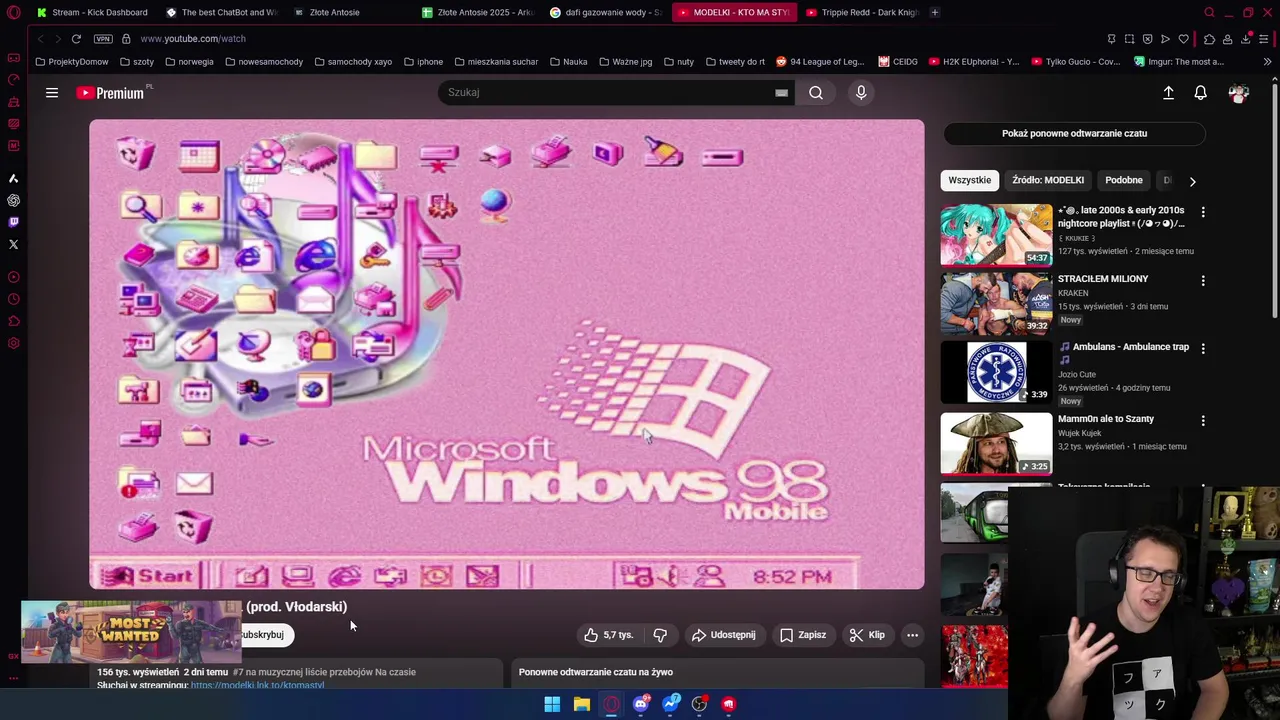Select the Podobne filter chip
Image resolution: width=1280 pixels, height=720 pixels.
tap(1123, 181)
